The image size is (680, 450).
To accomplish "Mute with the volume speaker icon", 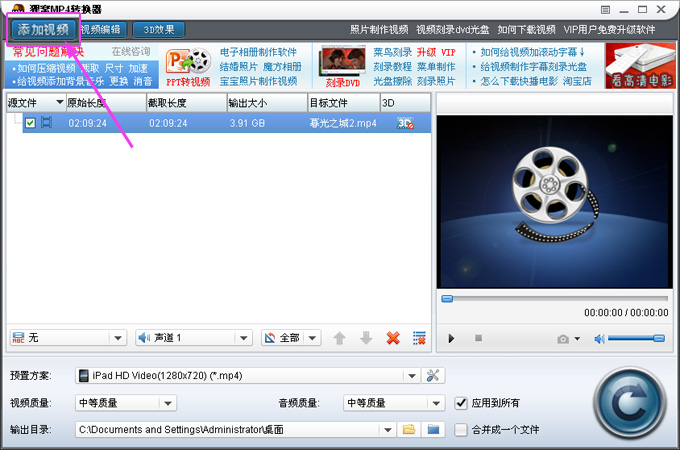I will pyautogui.click(x=599, y=339).
